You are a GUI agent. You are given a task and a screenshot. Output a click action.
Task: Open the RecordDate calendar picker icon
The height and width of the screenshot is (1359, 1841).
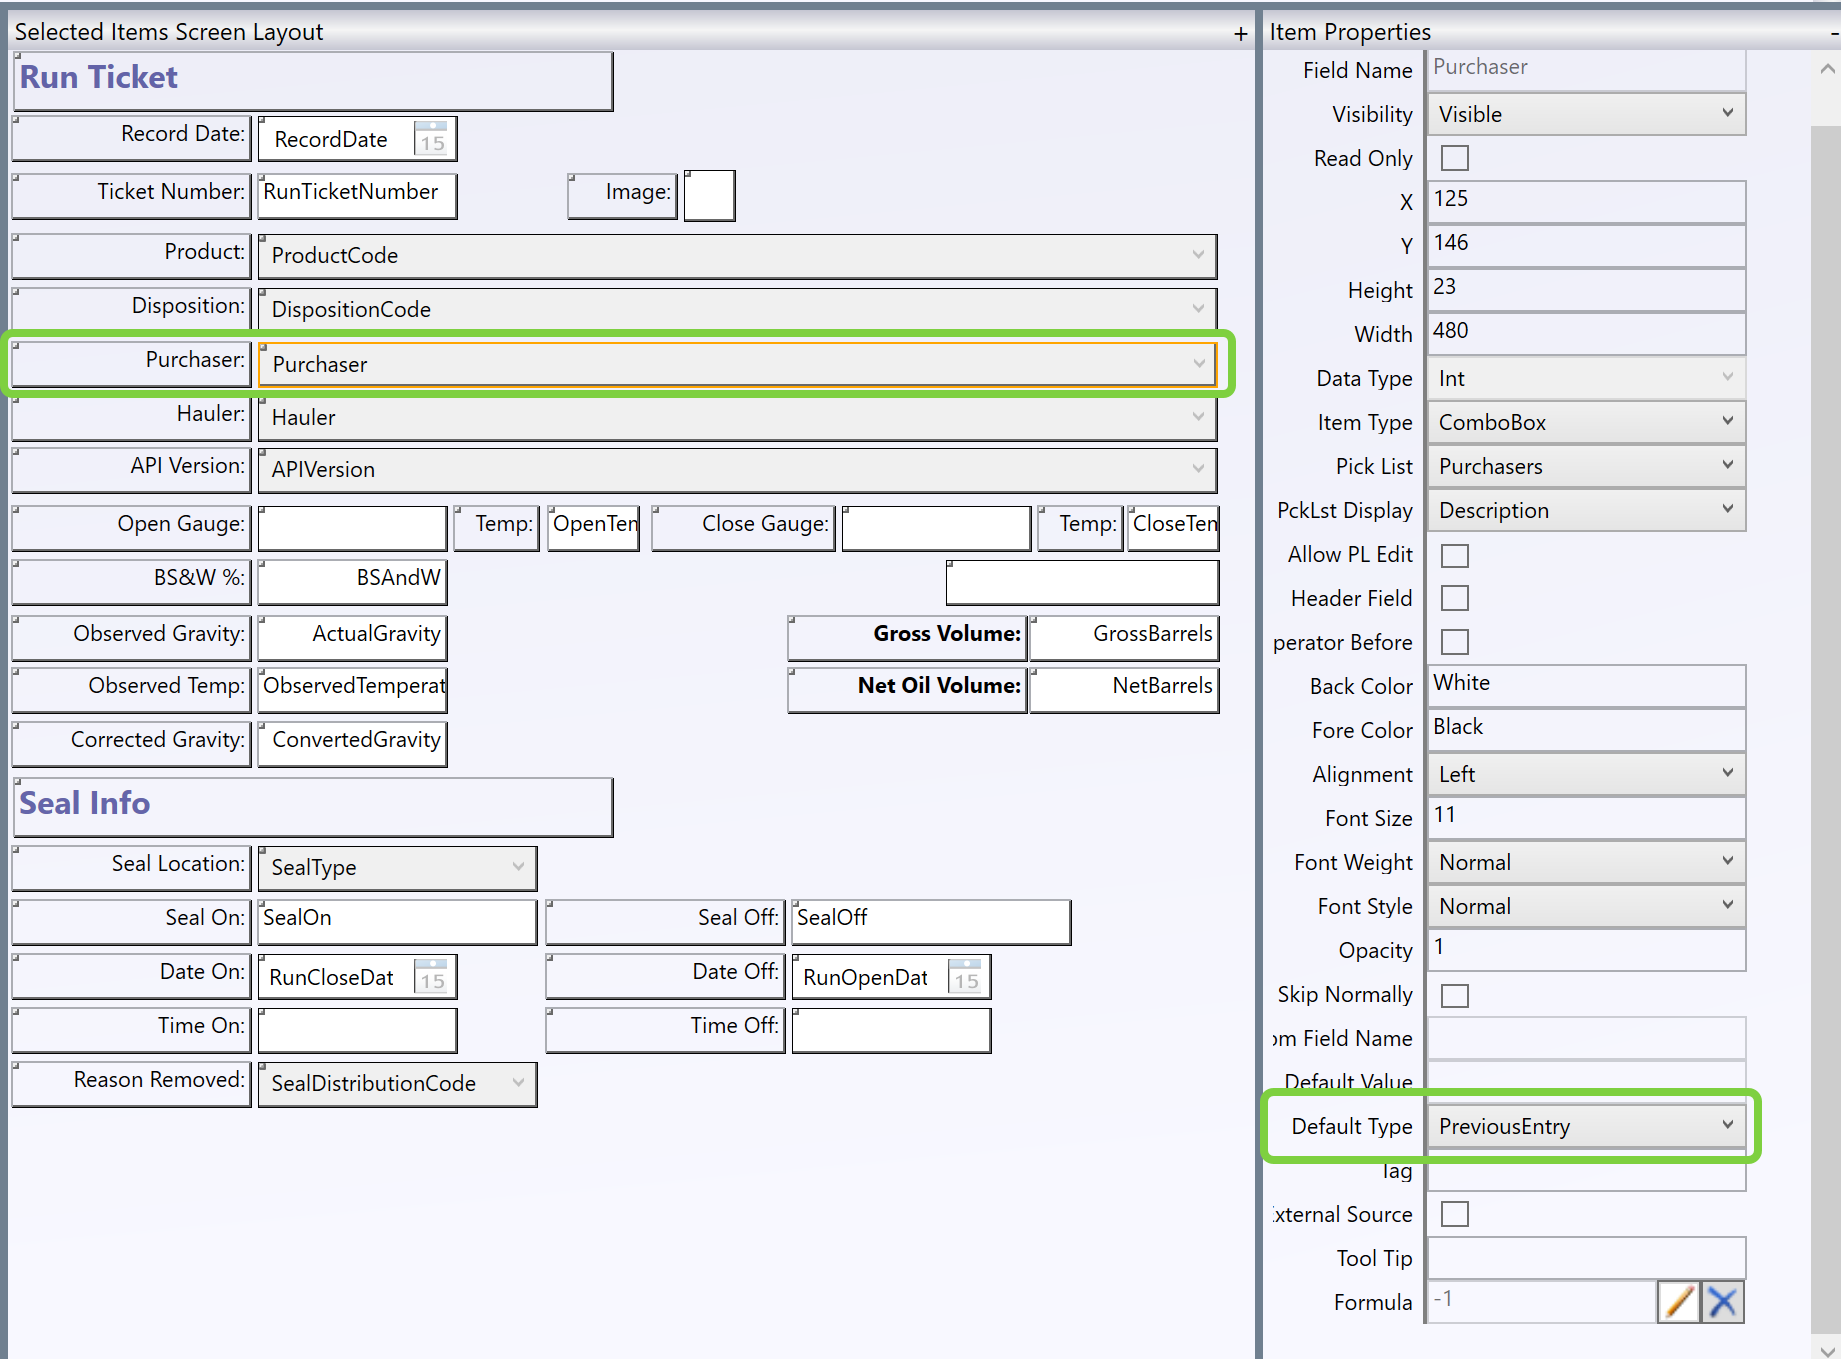(x=432, y=139)
